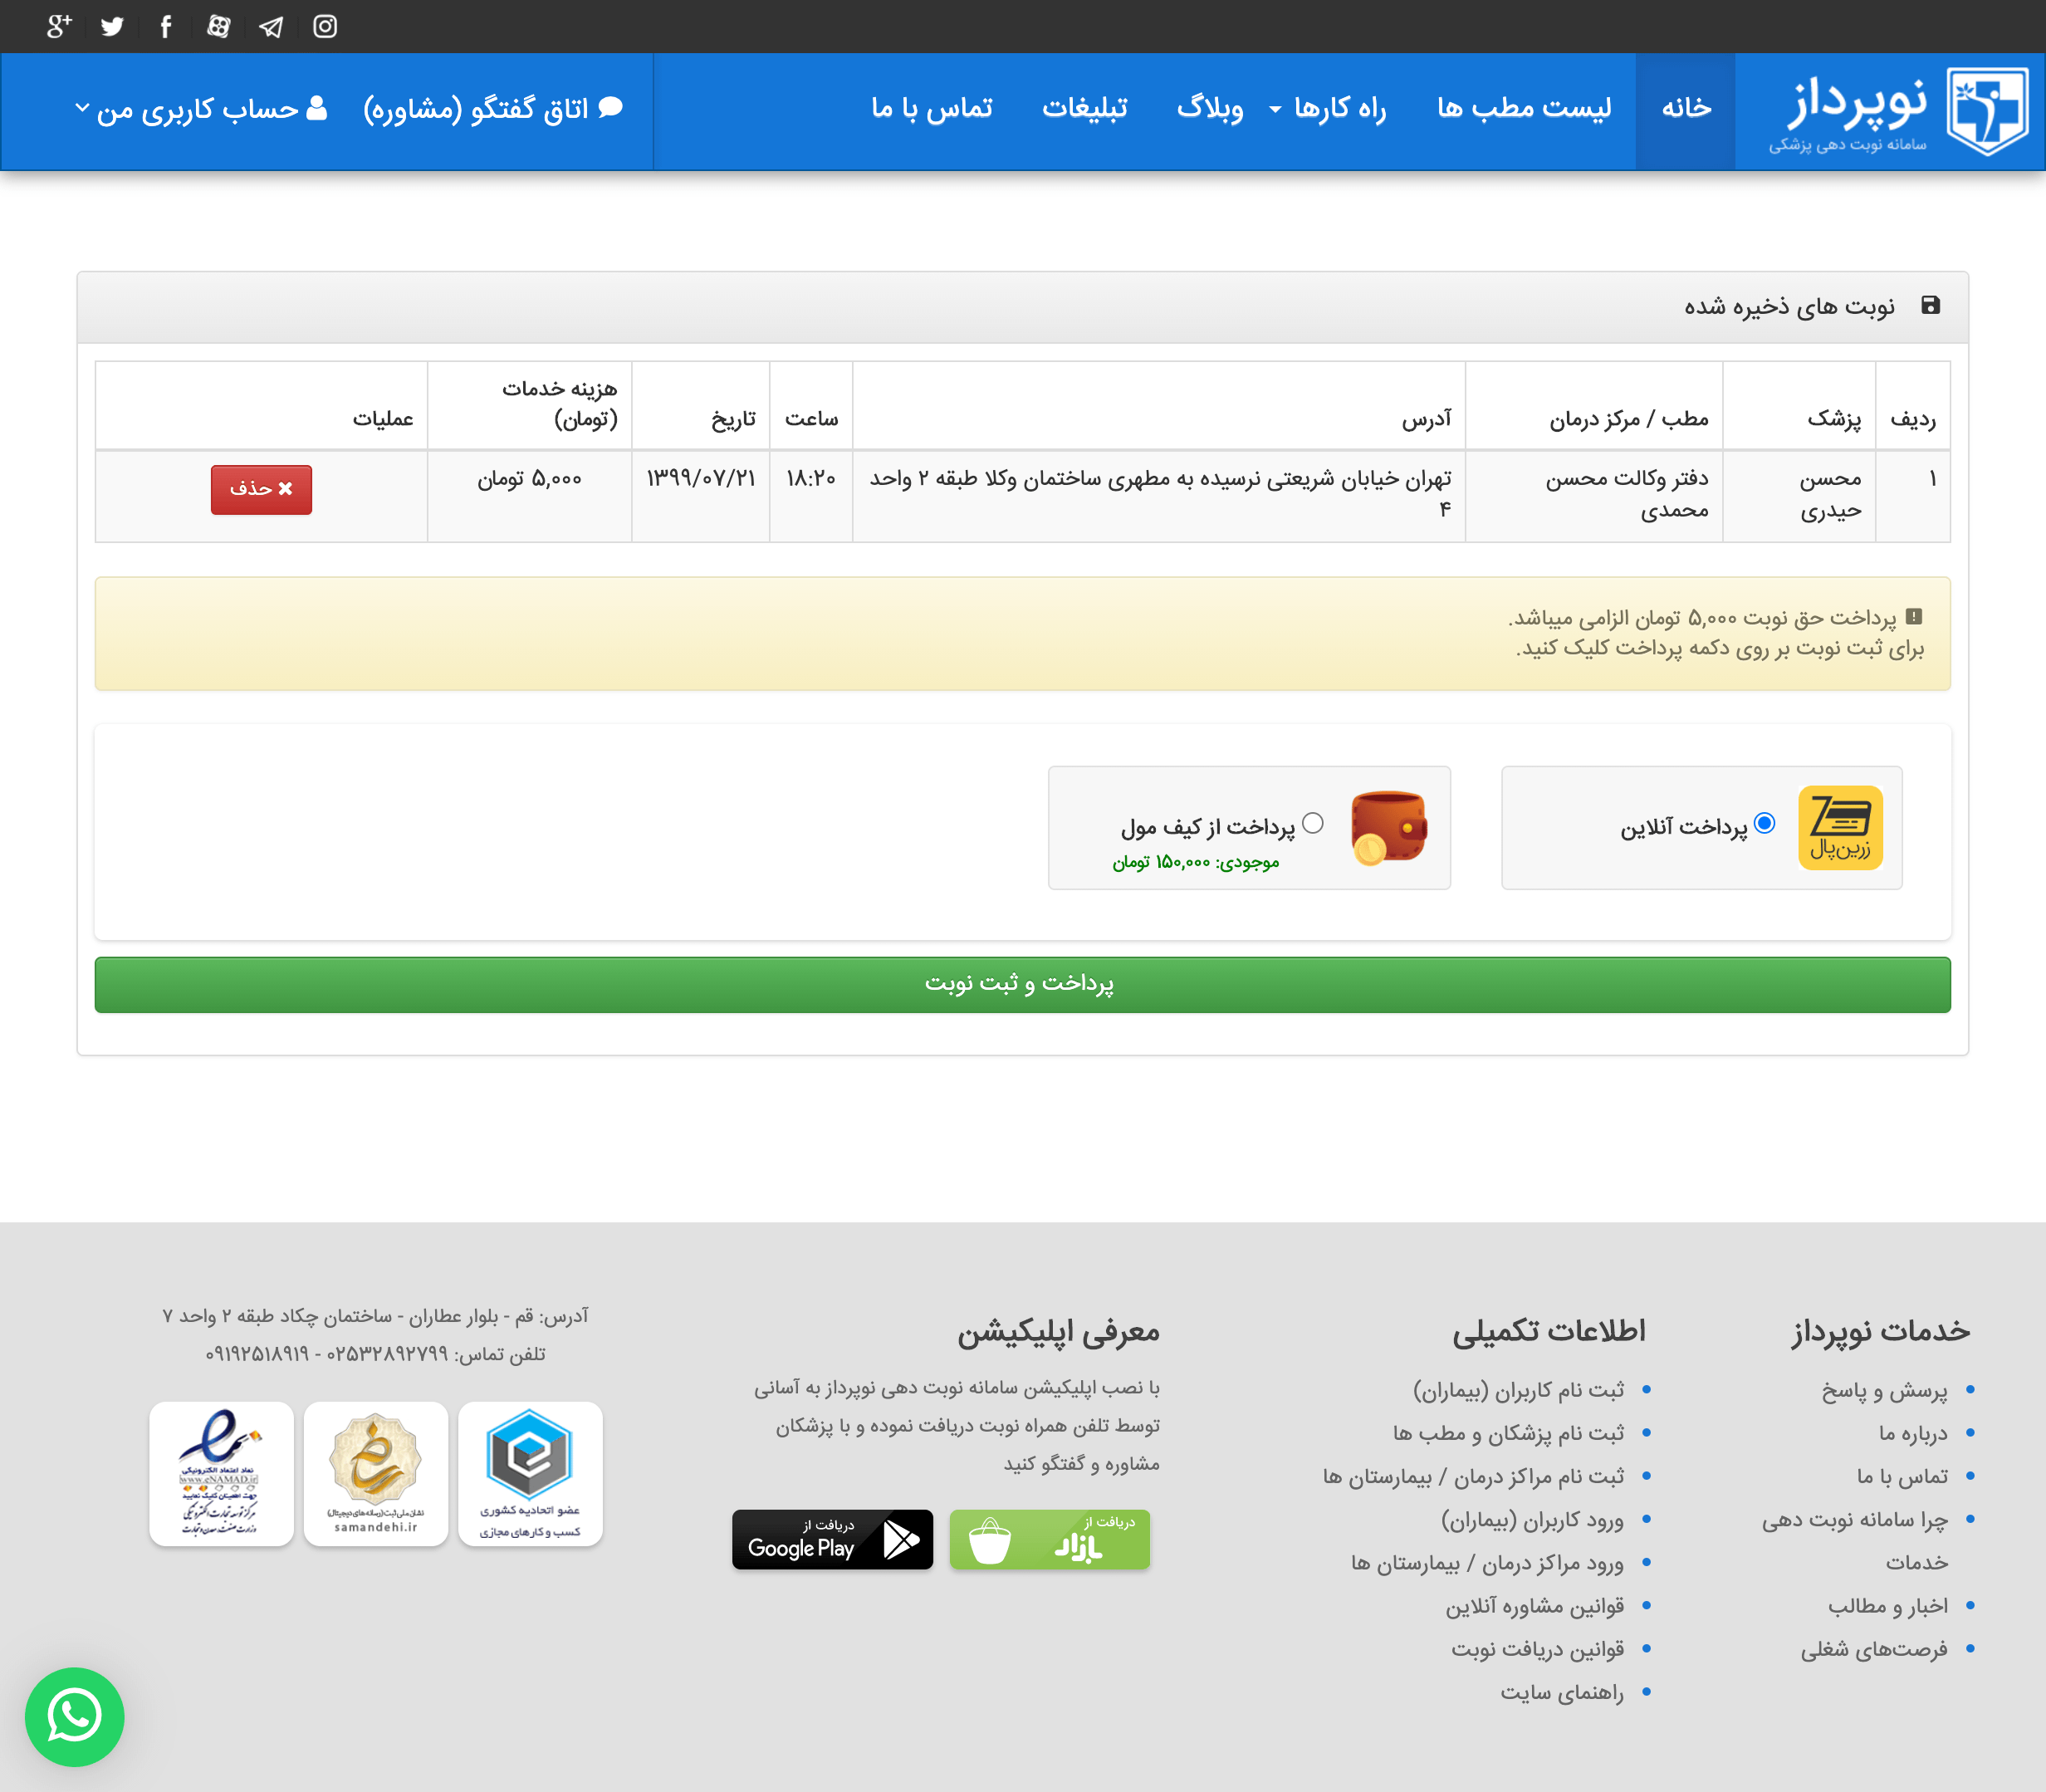Image resolution: width=2046 pixels, height=1792 pixels.
Task: Click the Aparat film reel icon
Action: (218, 27)
